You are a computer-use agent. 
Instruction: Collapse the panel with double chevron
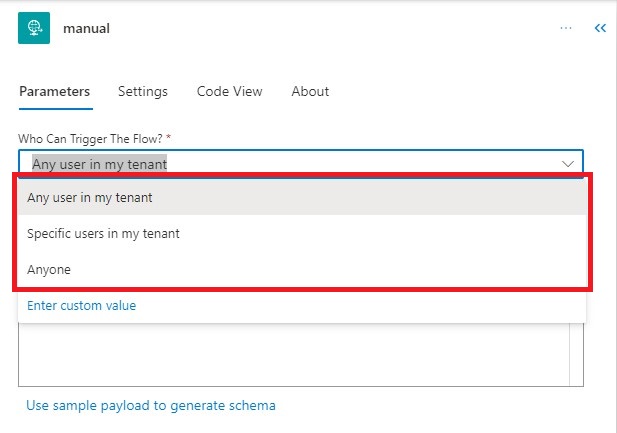(x=600, y=28)
